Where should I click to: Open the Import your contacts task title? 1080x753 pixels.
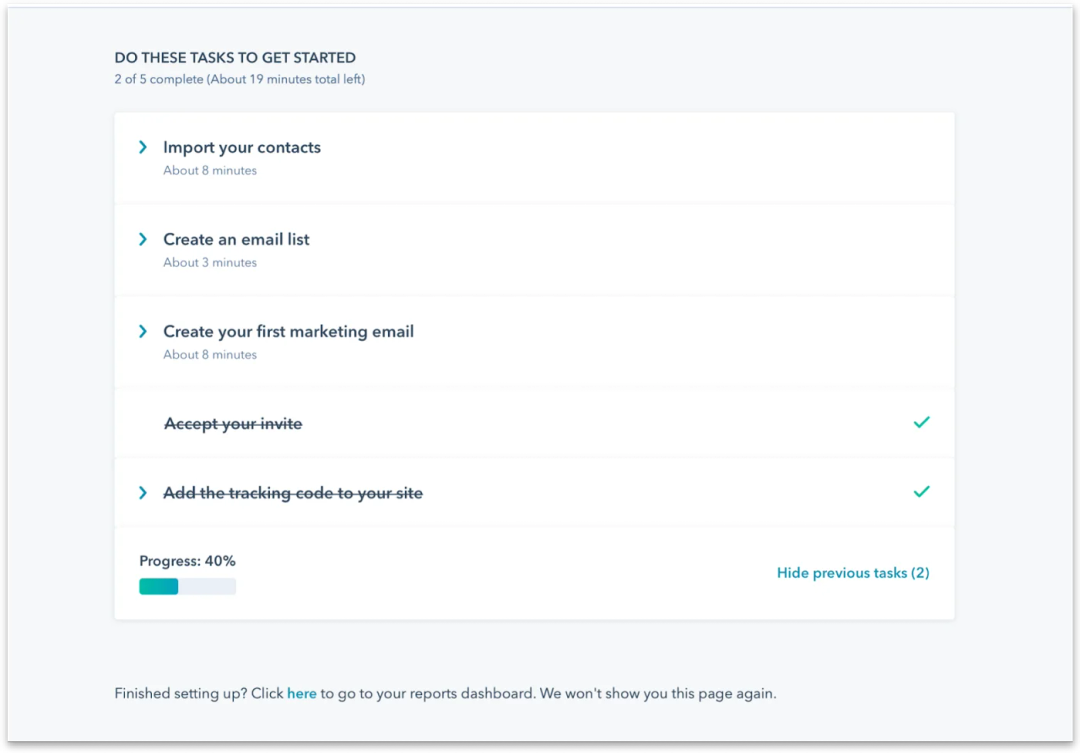242,147
